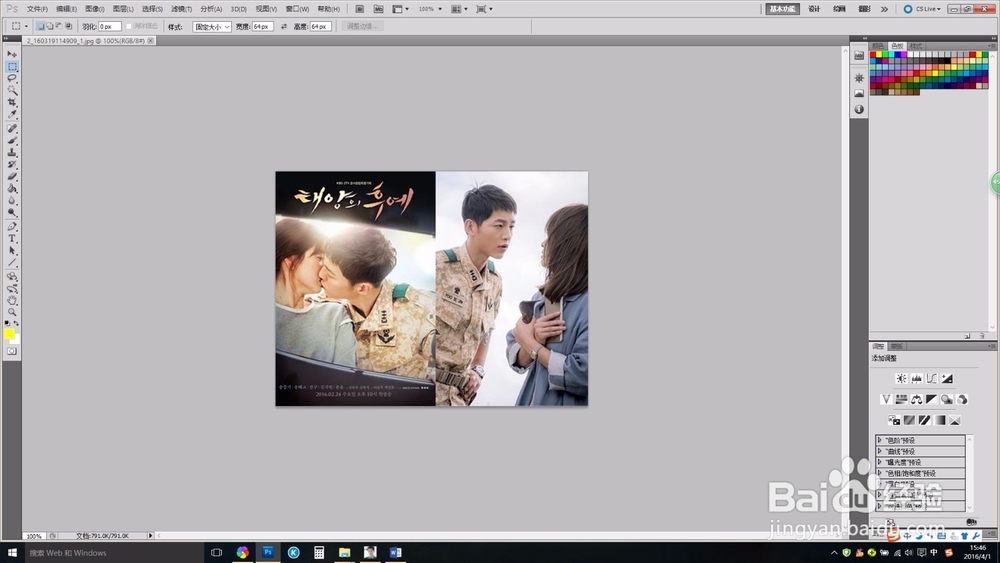Viewport: 1000px width, 563px height.
Task: Select the Pen tool
Action: [x=12, y=226]
